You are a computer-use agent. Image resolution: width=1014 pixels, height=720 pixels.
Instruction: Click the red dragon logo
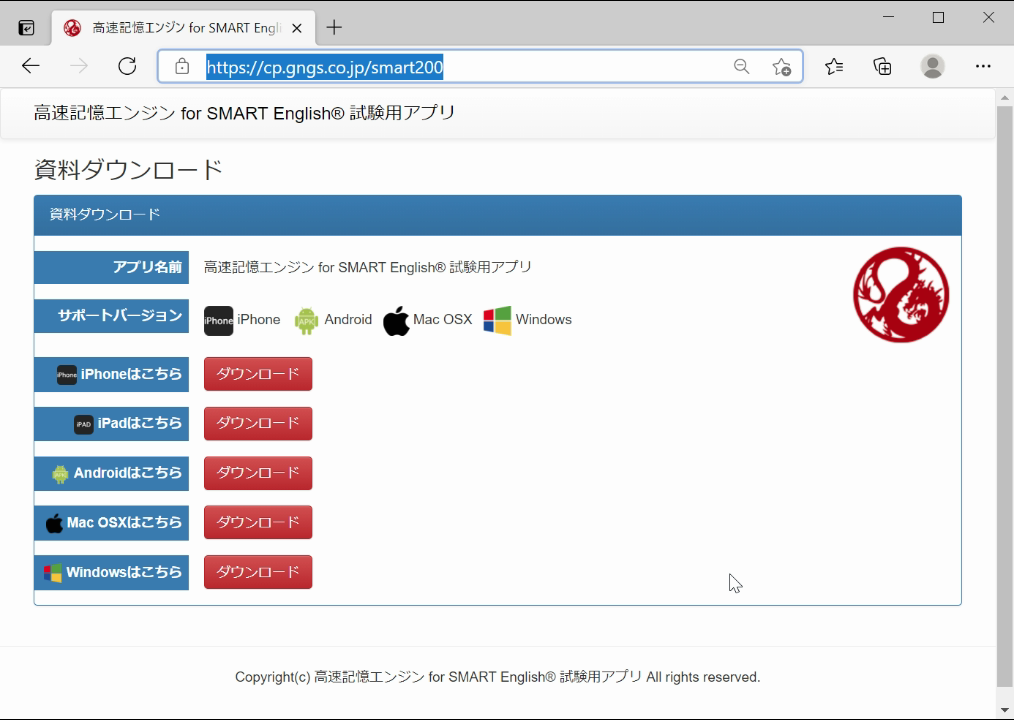[x=901, y=295]
